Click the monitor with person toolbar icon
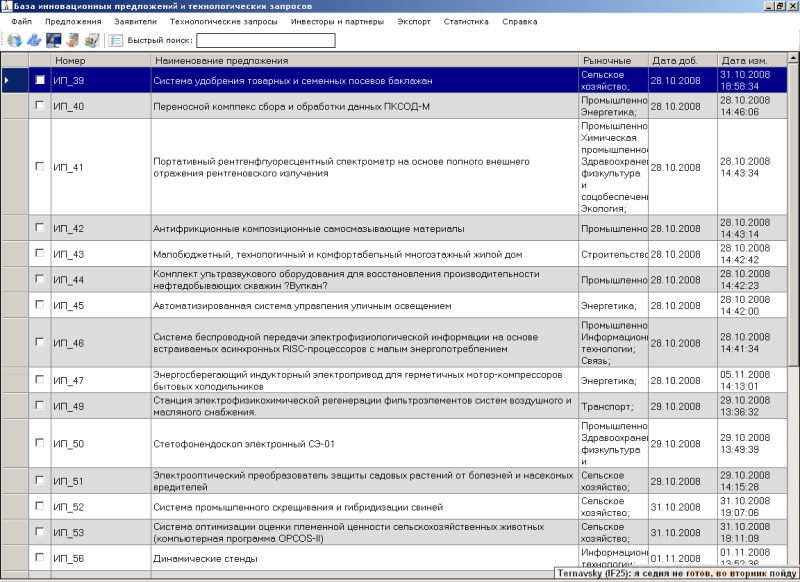The height and width of the screenshot is (582, 800). 54,40
